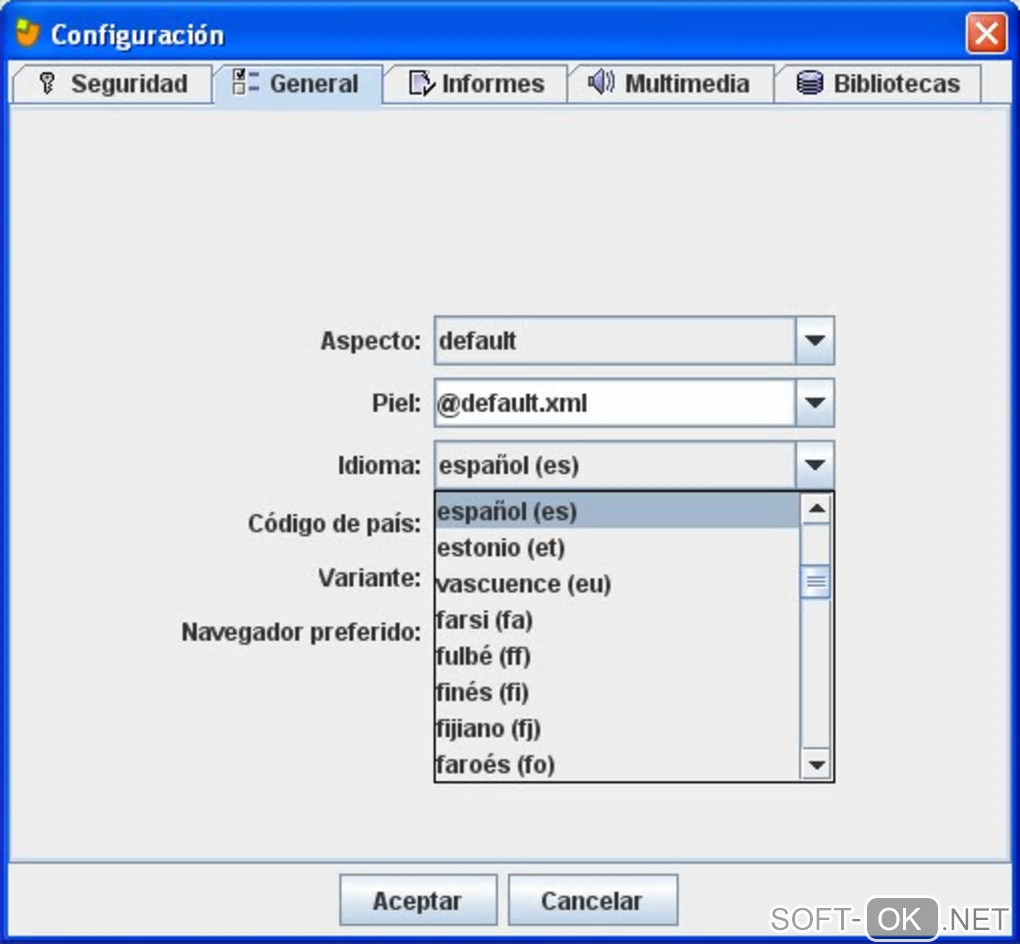Go to the Bibliotecas tab
1020x944 pixels.
tap(878, 84)
